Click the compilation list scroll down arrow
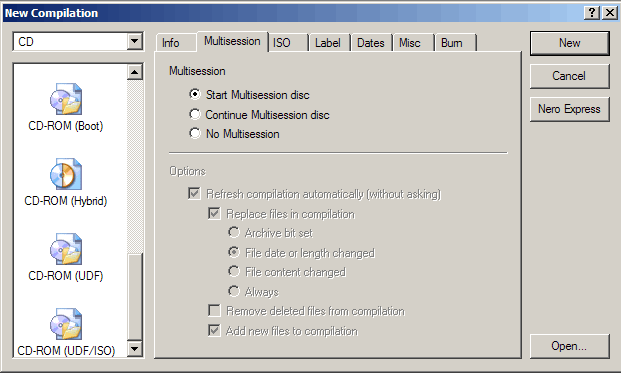Viewport: 621px width, 373px height. (135, 349)
